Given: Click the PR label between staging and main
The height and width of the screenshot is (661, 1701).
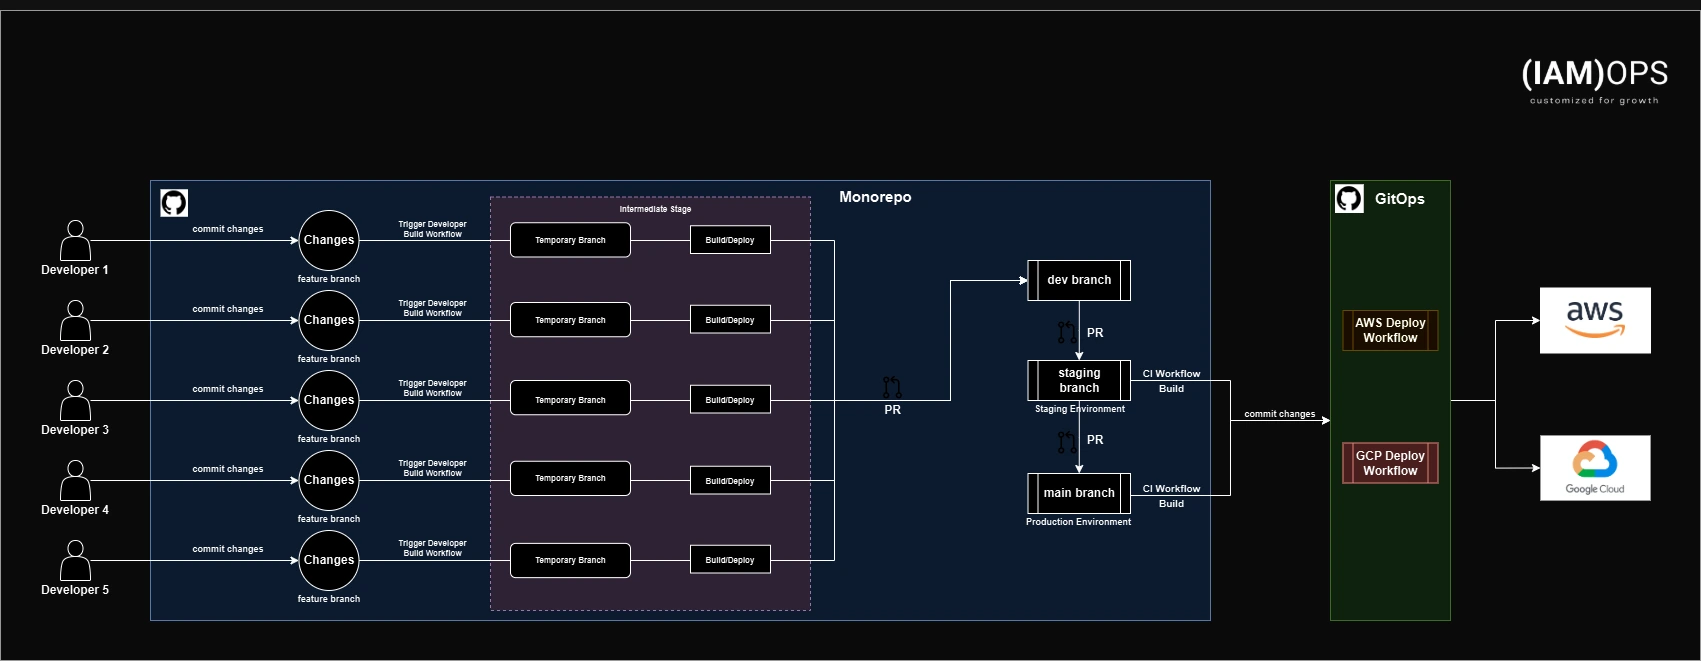Looking at the screenshot, I should (x=1095, y=440).
